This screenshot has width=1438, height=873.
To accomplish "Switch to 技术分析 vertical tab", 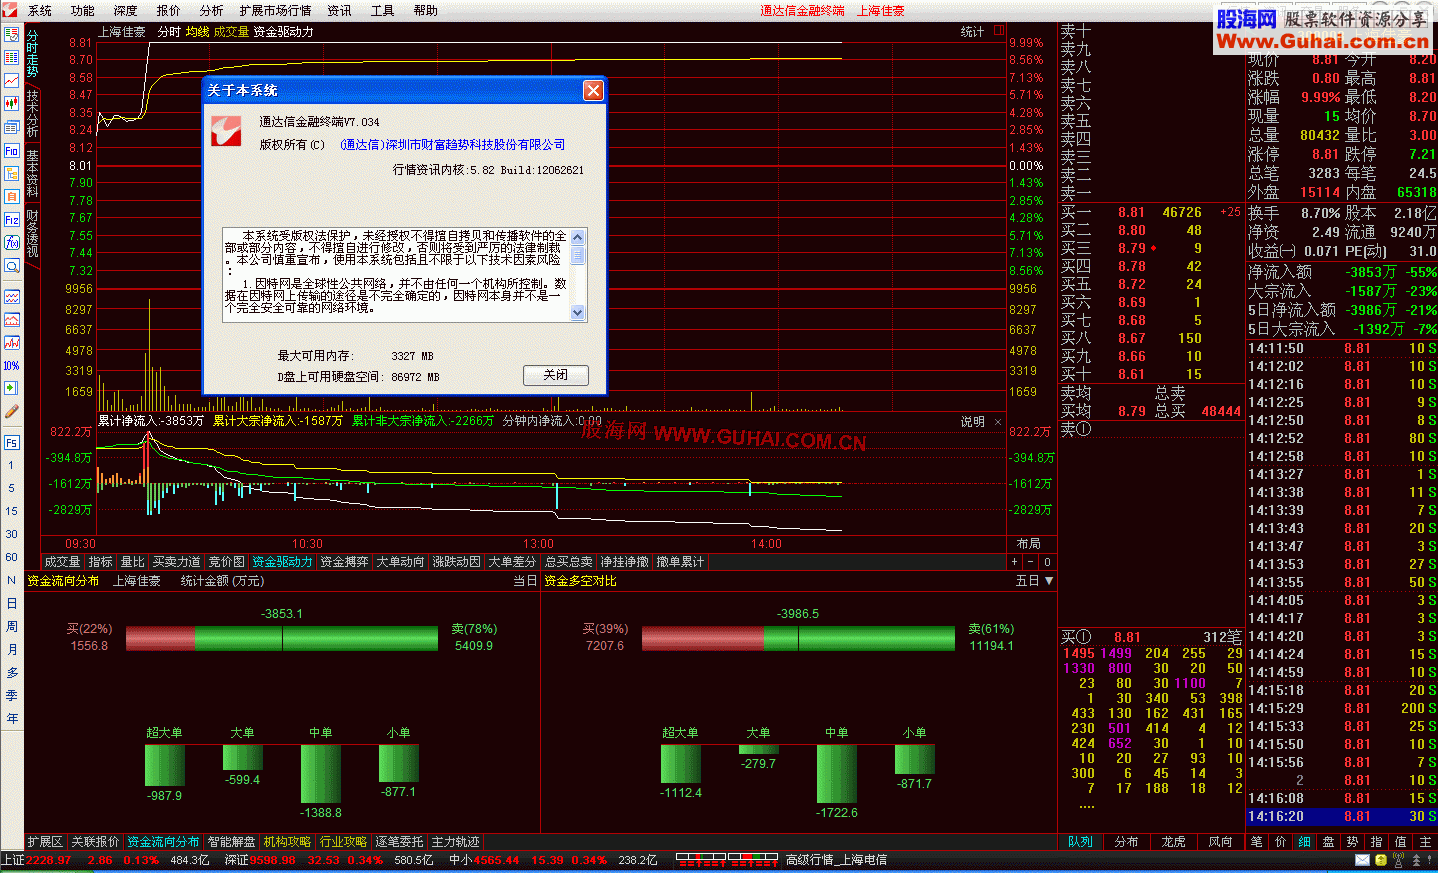I will (32, 114).
